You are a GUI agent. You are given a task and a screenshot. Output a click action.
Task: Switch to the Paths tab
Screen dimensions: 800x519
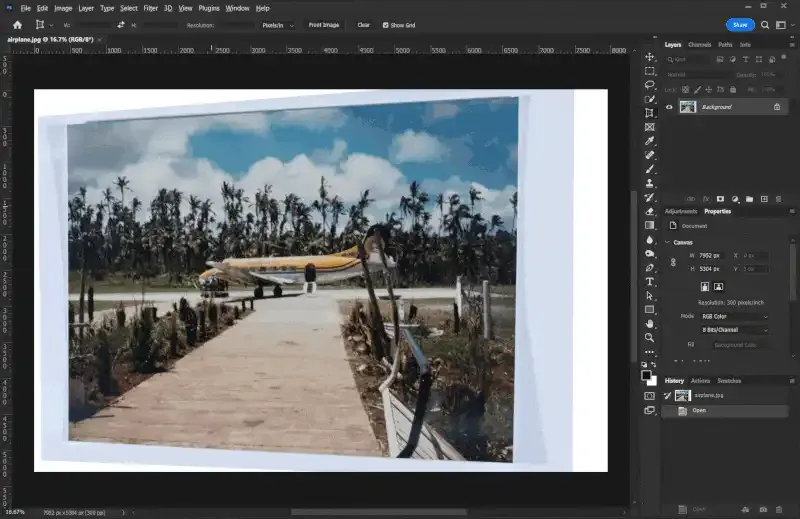[x=725, y=45]
